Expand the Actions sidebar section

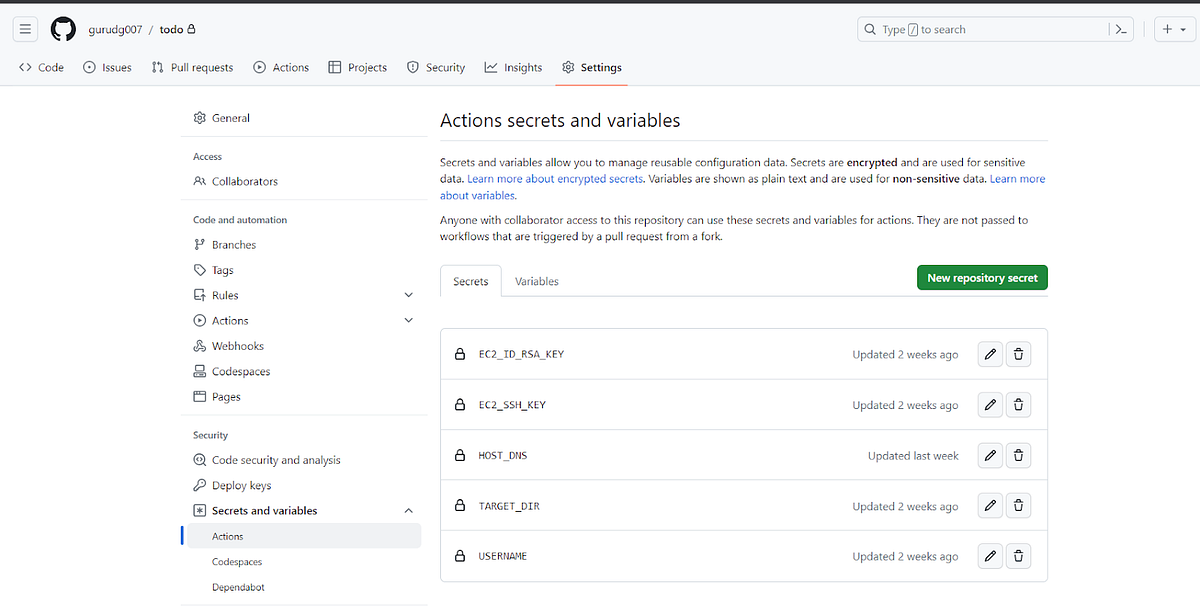[409, 319]
